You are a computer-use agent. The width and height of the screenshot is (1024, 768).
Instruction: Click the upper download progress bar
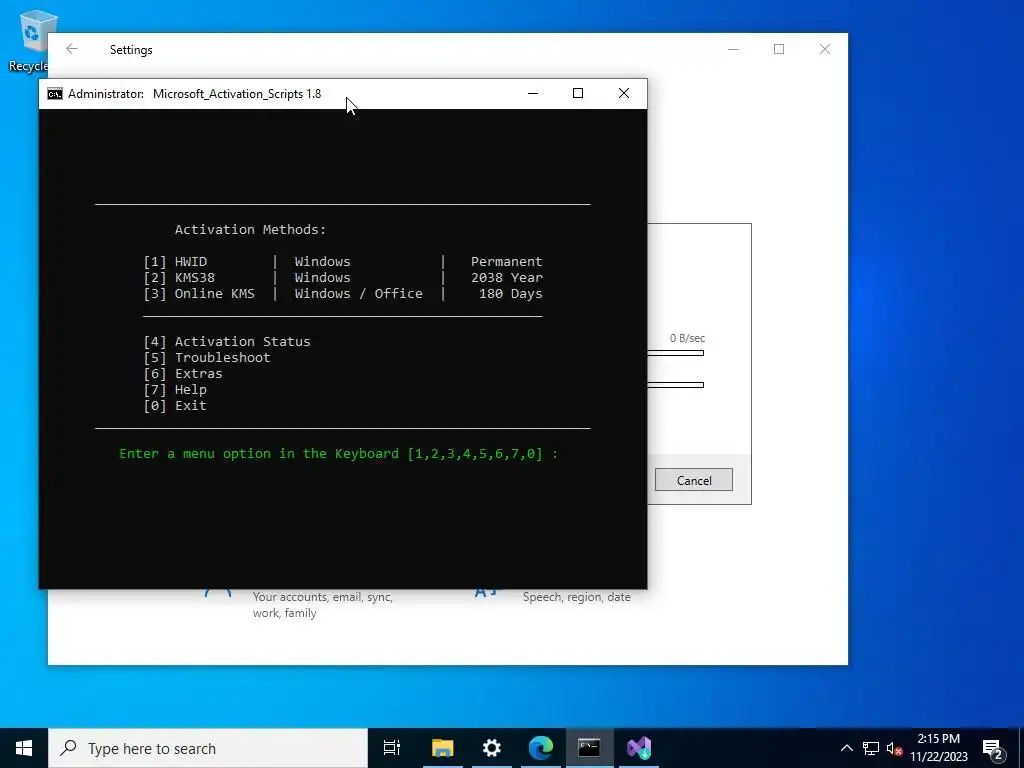(675, 353)
